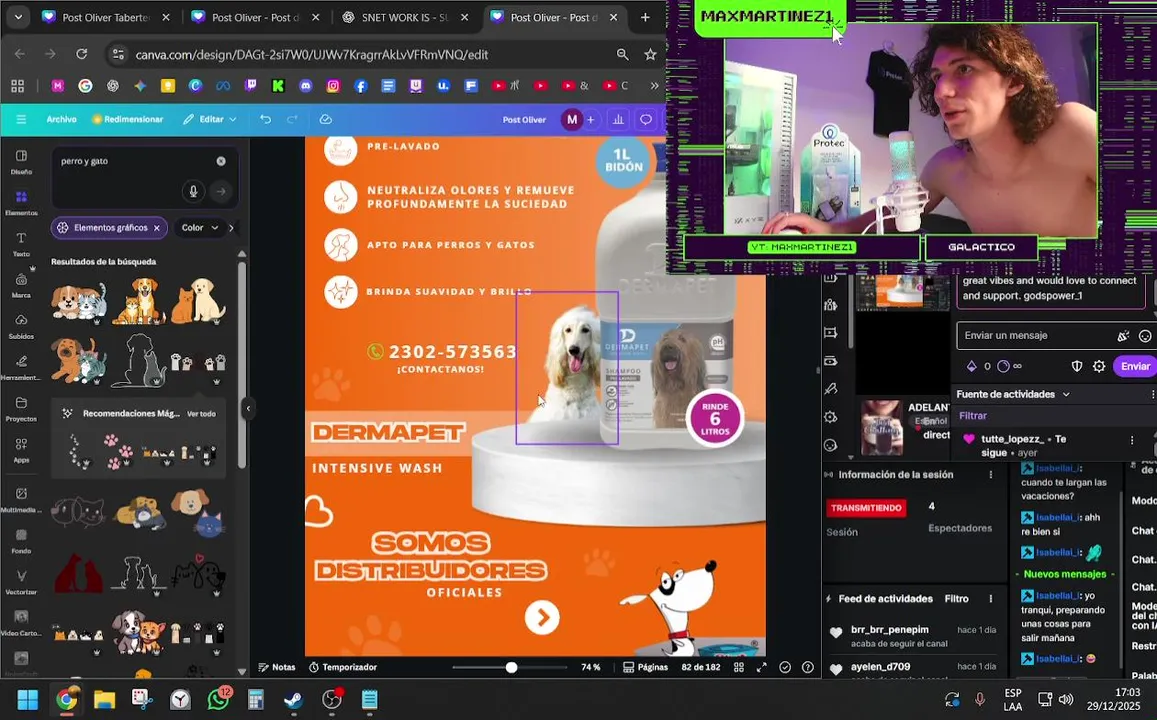Open the Elementos panel in Canva sidebar
Viewport: 1157px width, 720px height.
tap(21, 203)
